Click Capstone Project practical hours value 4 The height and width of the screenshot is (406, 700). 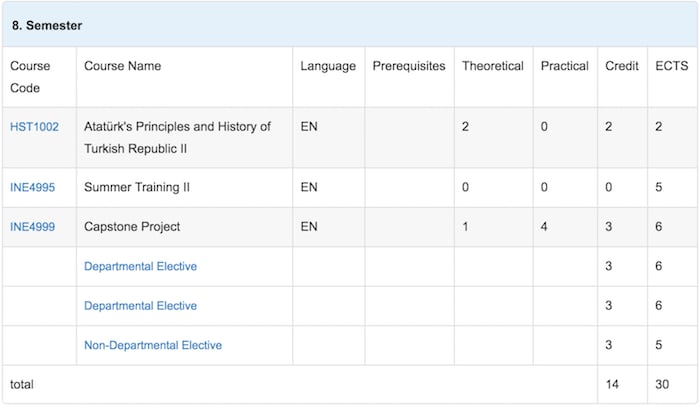[544, 226]
